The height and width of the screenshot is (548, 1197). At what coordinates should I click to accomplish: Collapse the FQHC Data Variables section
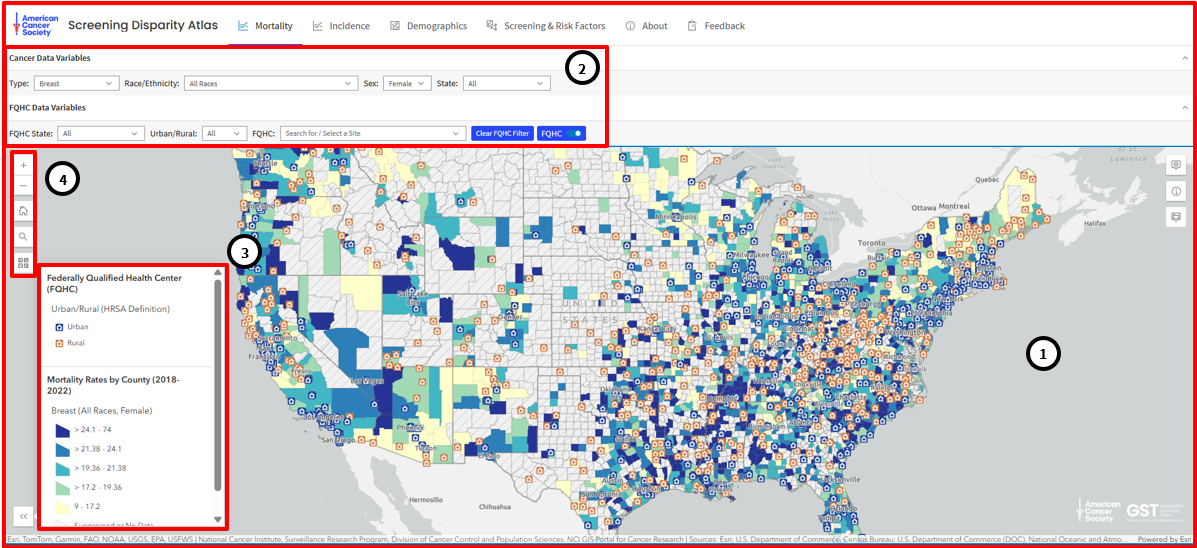click(x=1184, y=108)
